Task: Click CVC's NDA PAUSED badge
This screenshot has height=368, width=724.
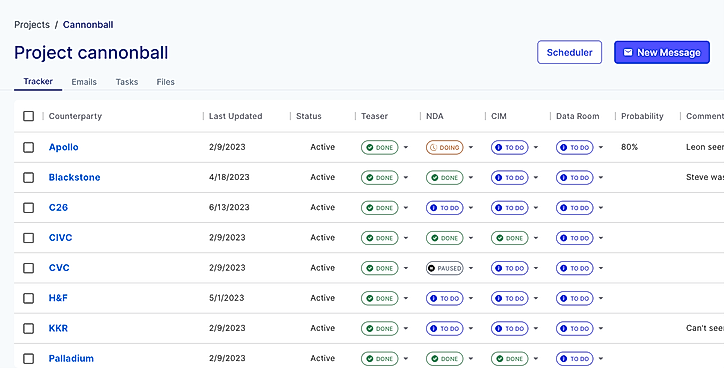Action: pyautogui.click(x=444, y=268)
